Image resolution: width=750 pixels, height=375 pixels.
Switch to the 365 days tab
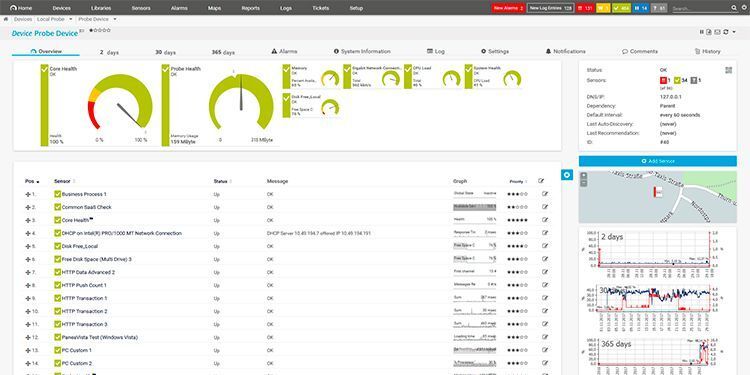(223, 52)
